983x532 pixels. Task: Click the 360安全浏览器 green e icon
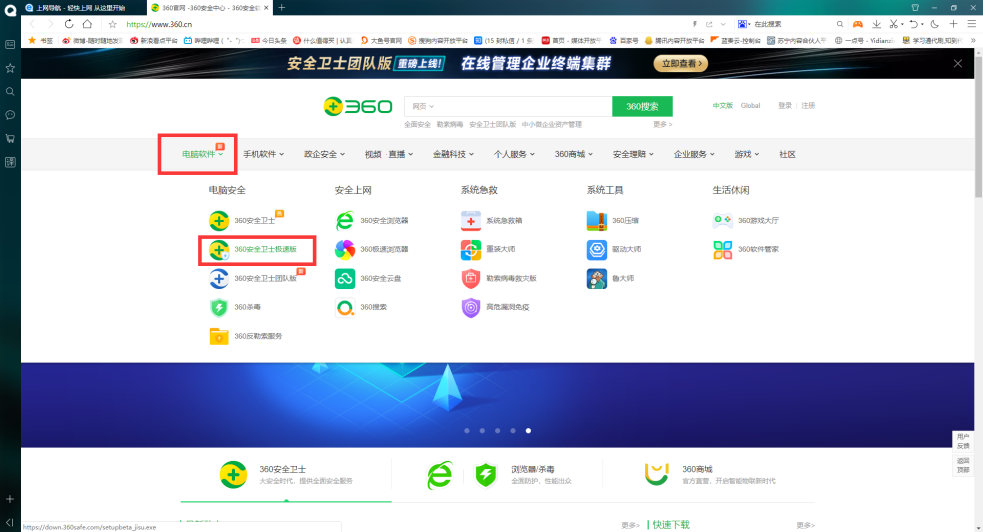[345, 221]
